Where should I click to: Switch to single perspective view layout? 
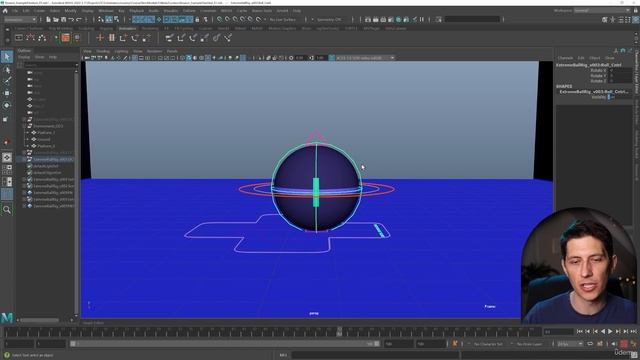click(x=7, y=158)
